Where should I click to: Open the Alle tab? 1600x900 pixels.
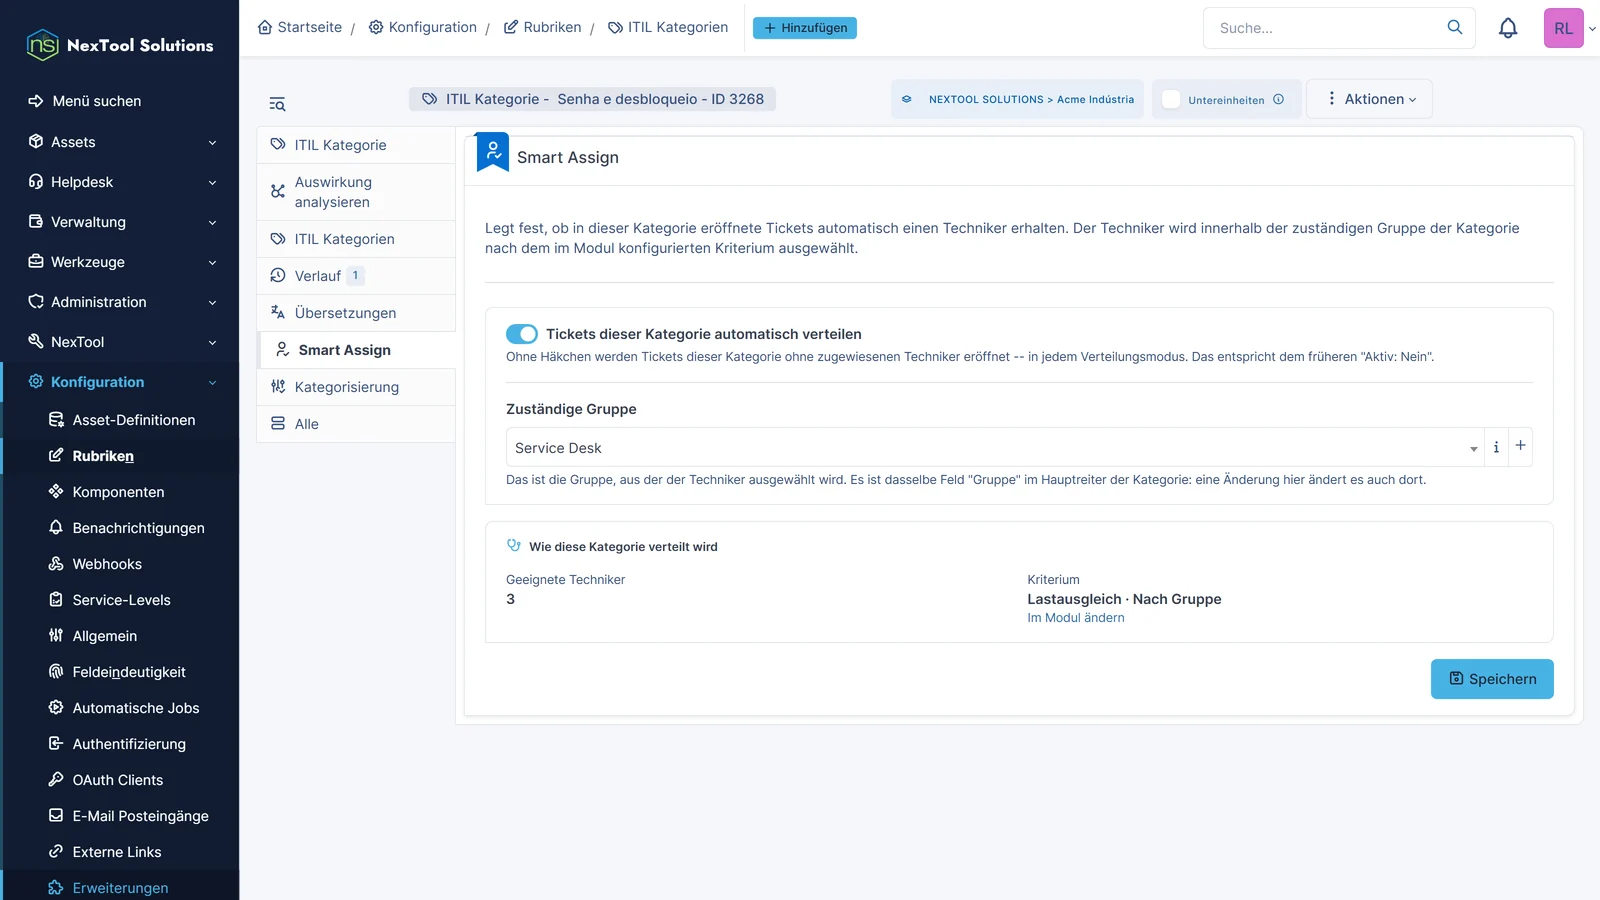coord(356,424)
